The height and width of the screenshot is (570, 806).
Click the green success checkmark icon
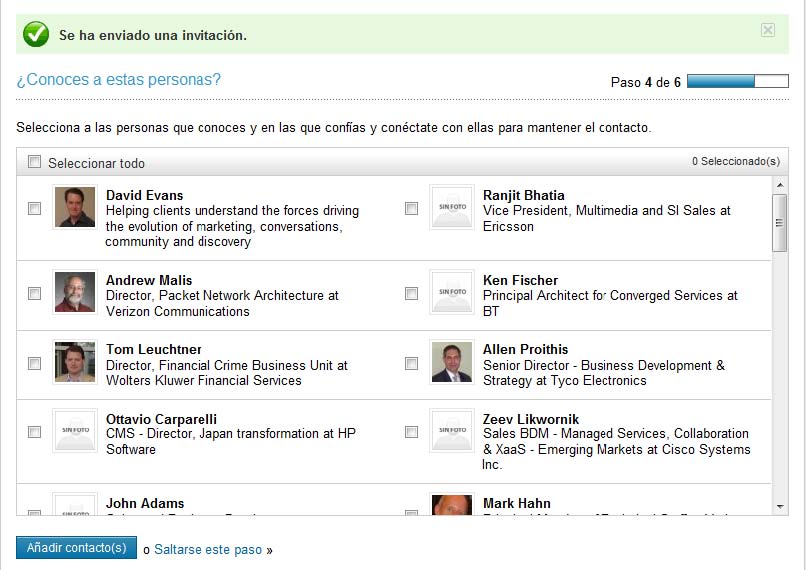[x=36, y=35]
